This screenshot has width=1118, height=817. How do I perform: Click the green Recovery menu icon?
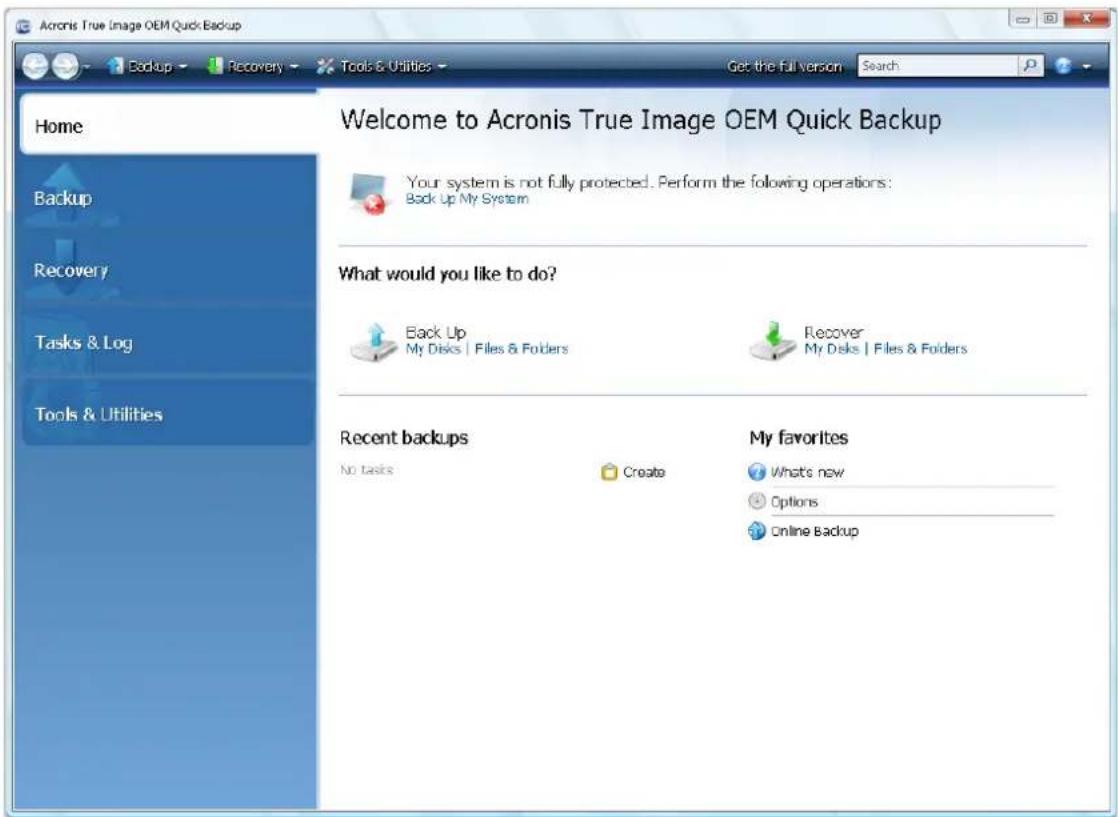pos(215,66)
